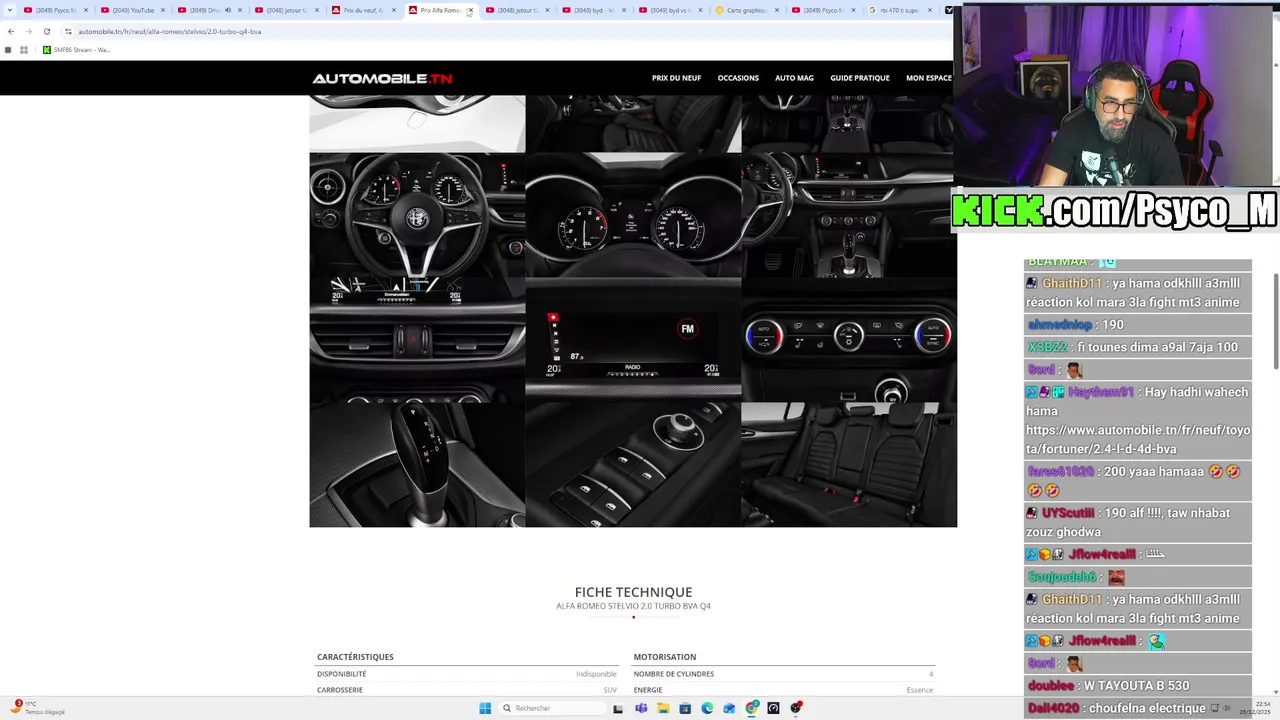Click the address bar URL automobile.tn
The height and width of the screenshot is (720, 1280).
pyautogui.click(x=169, y=31)
